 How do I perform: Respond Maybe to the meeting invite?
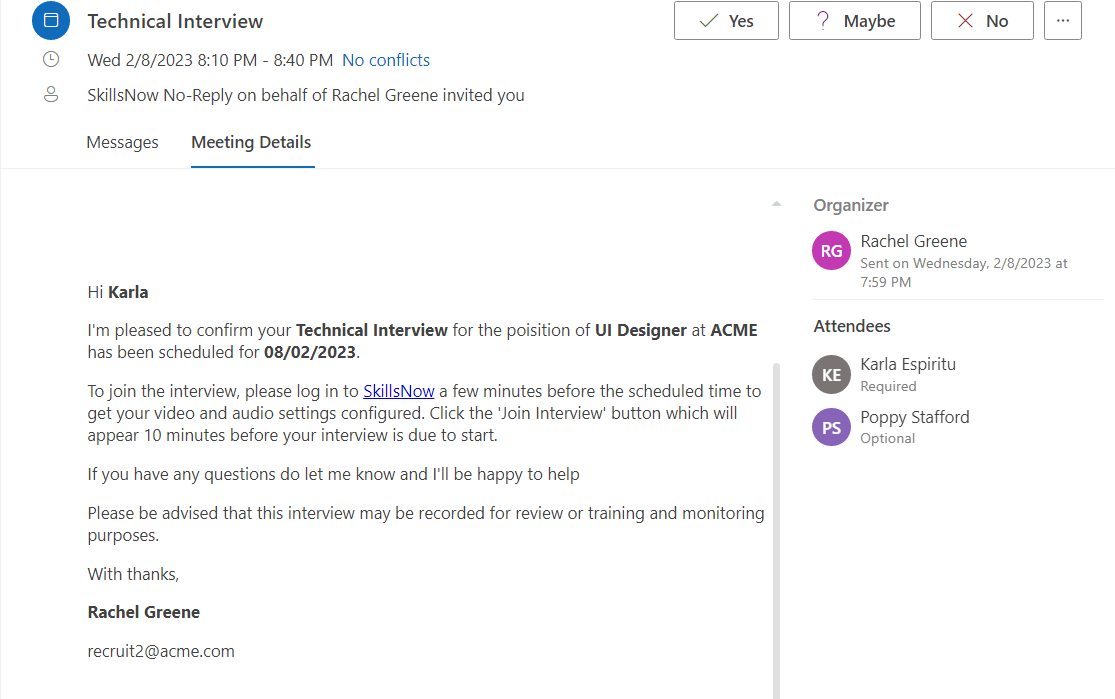tap(854, 21)
